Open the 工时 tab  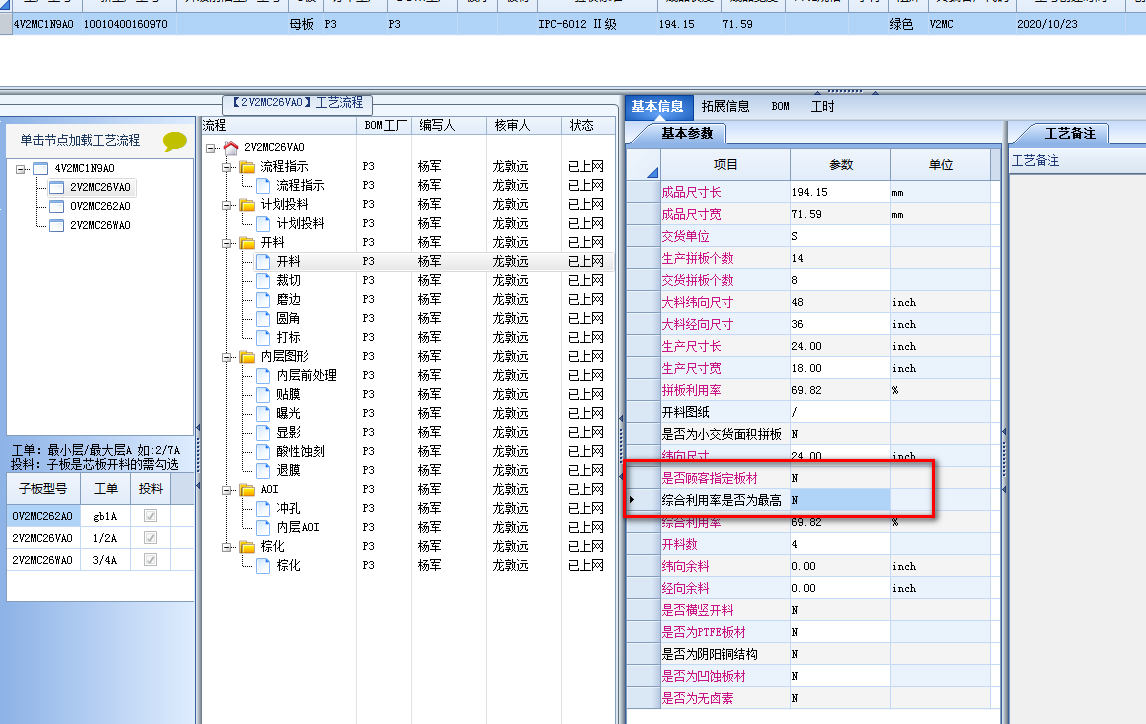[x=822, y=107]
